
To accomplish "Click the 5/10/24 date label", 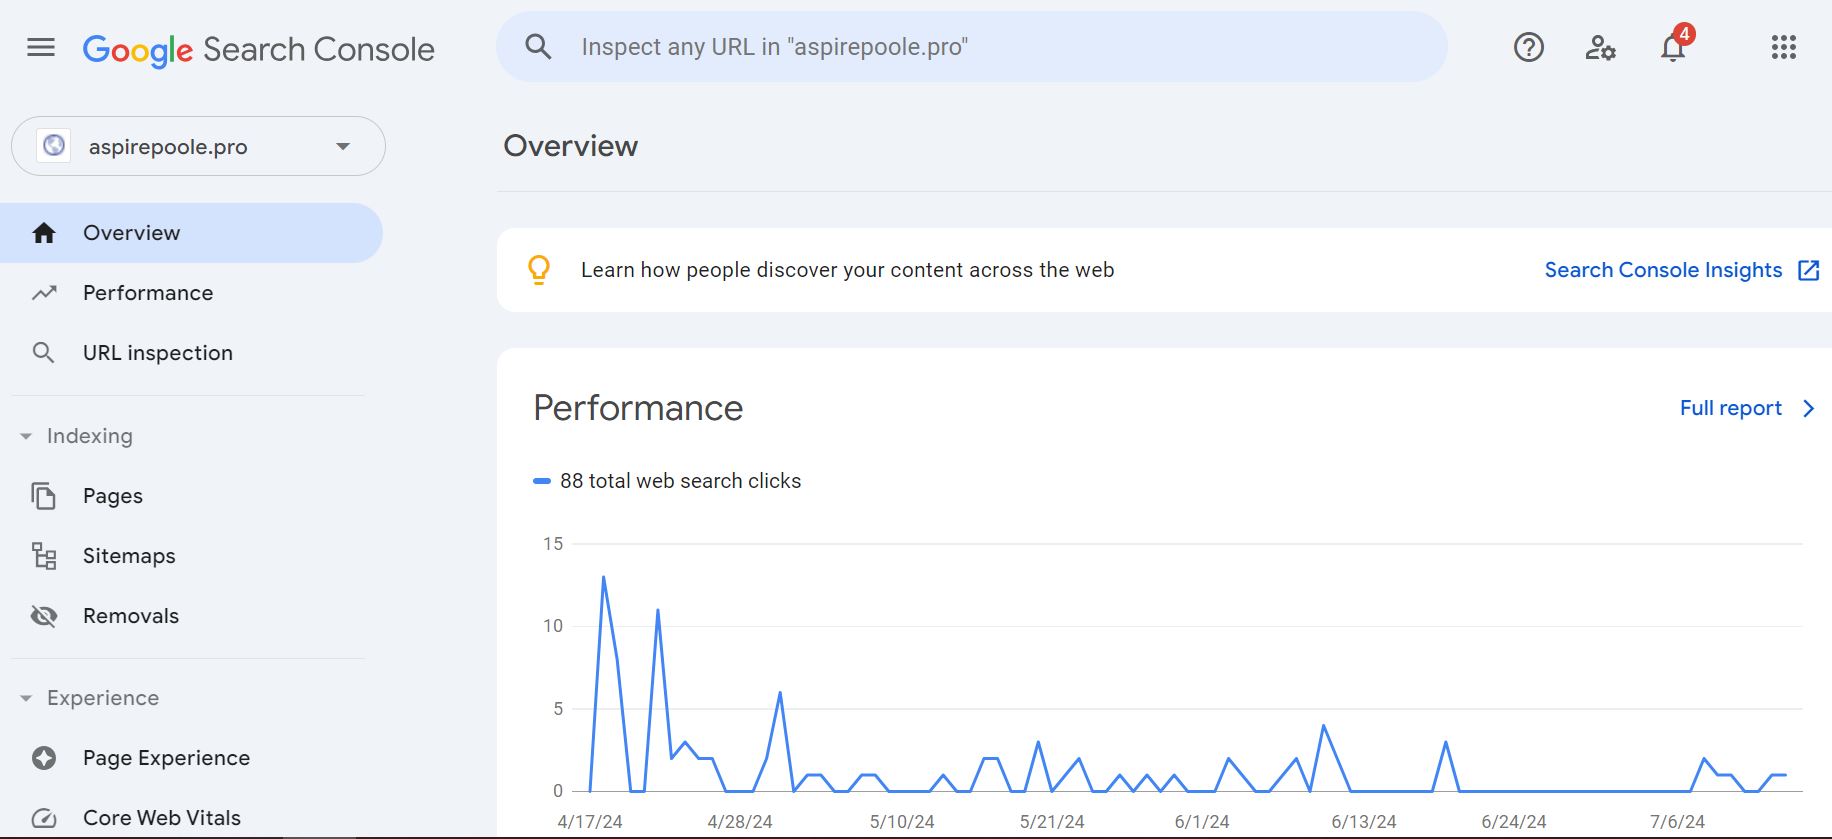I will 902,822.
